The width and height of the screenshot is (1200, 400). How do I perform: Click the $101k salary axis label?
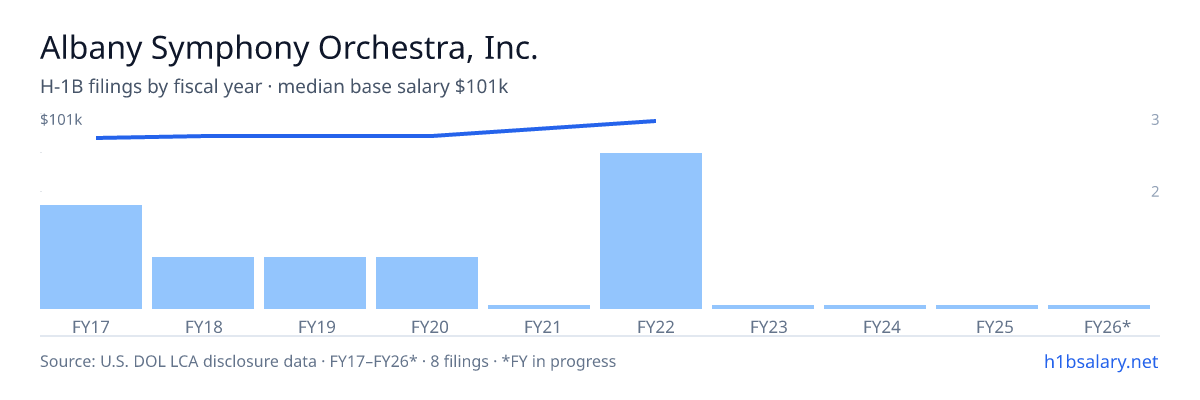61,120
